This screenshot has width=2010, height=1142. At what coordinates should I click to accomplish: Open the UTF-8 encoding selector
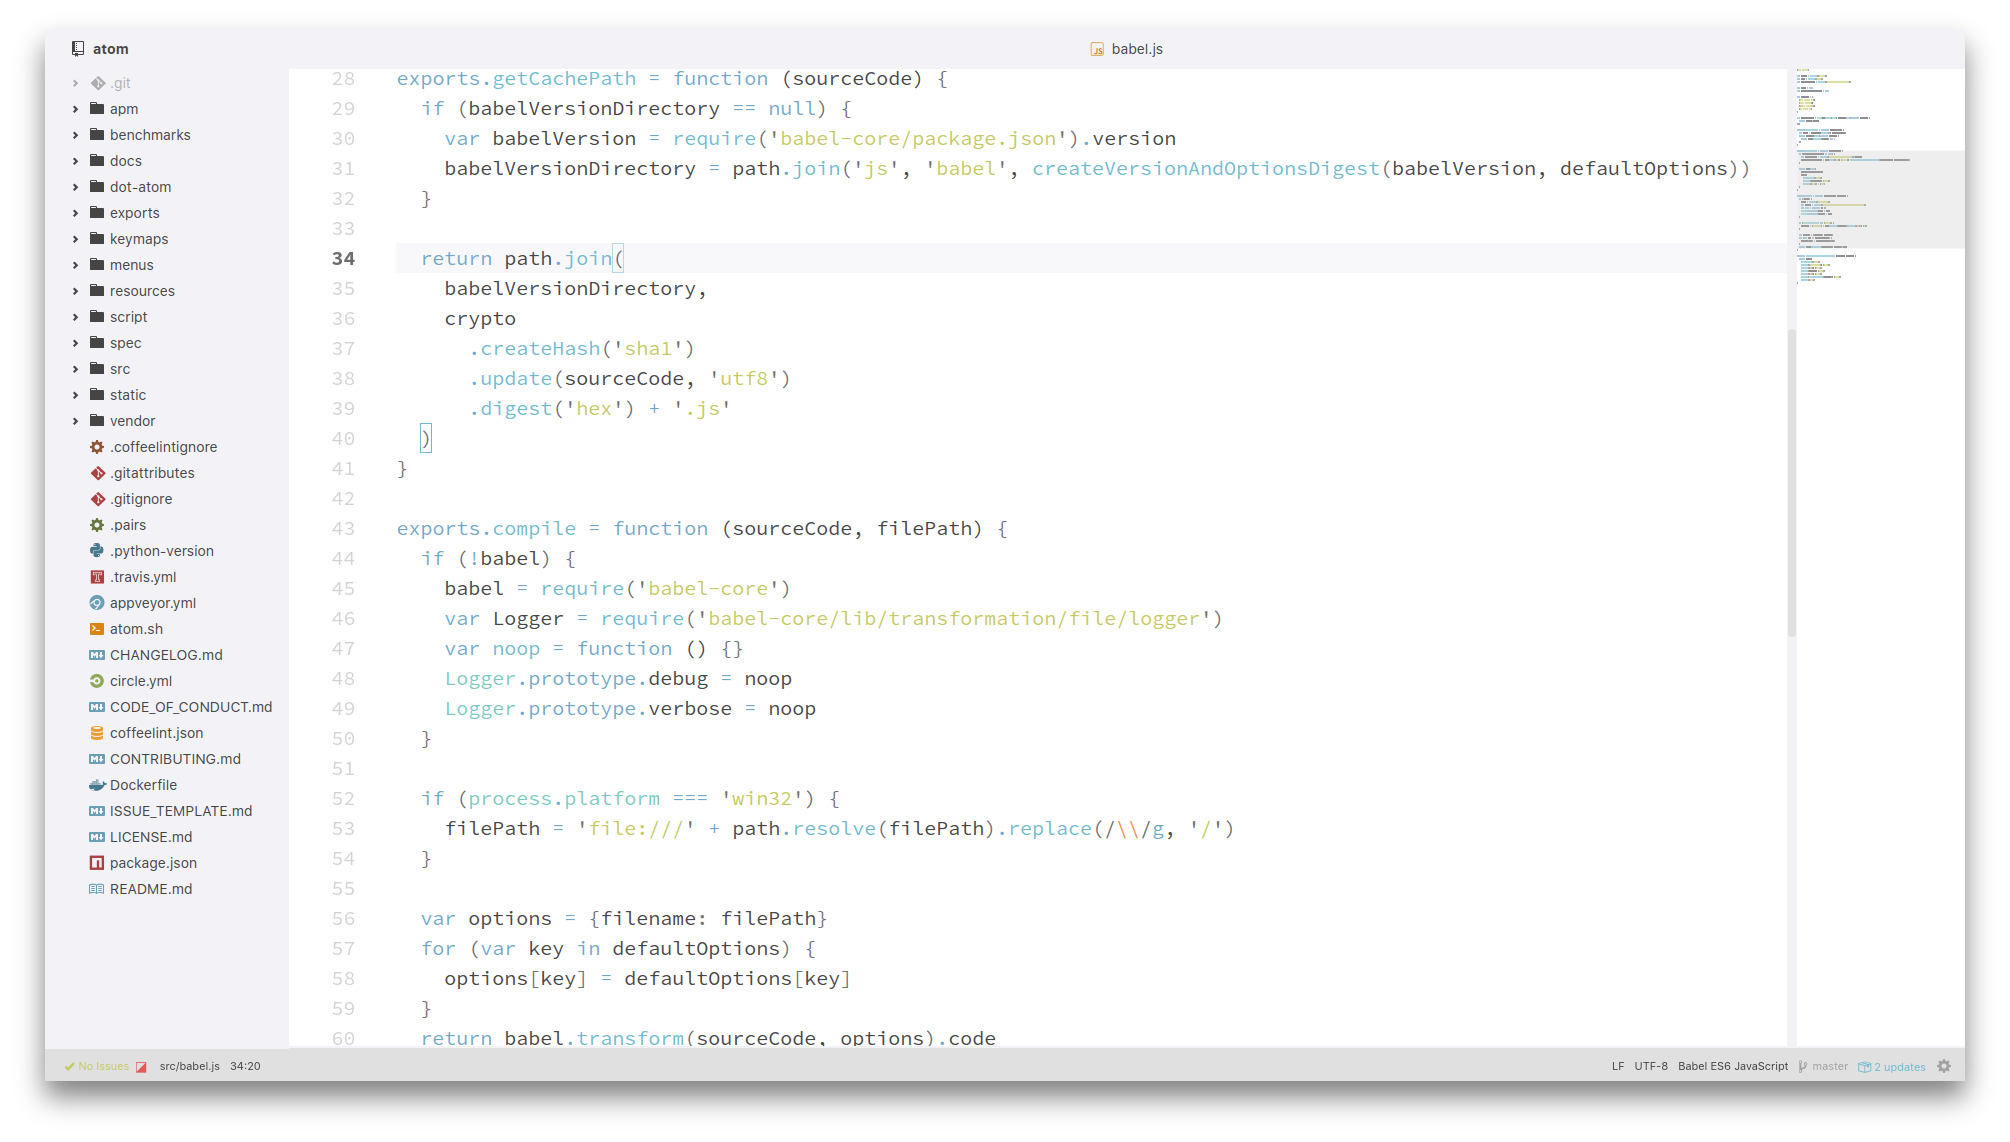1651,1066
